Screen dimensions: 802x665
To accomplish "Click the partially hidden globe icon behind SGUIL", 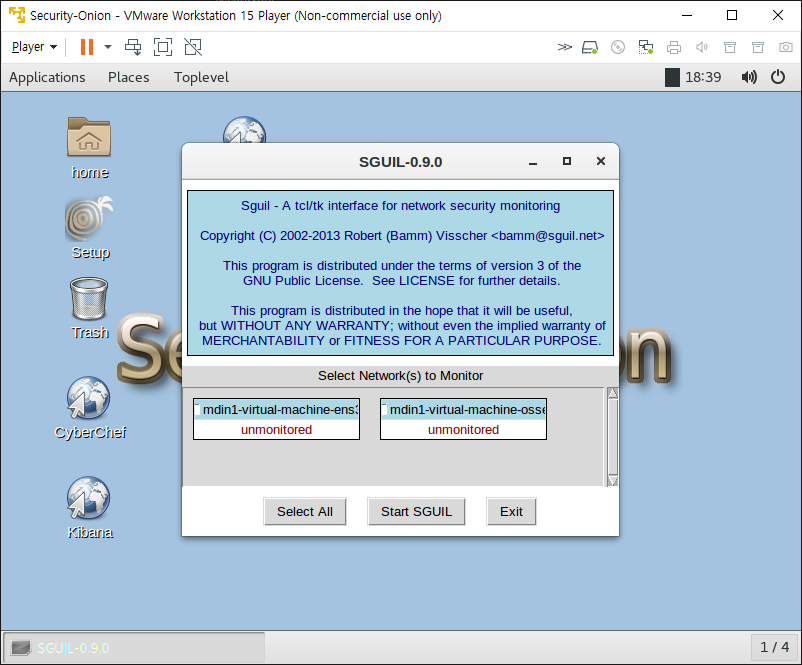I will coord(244,130).
